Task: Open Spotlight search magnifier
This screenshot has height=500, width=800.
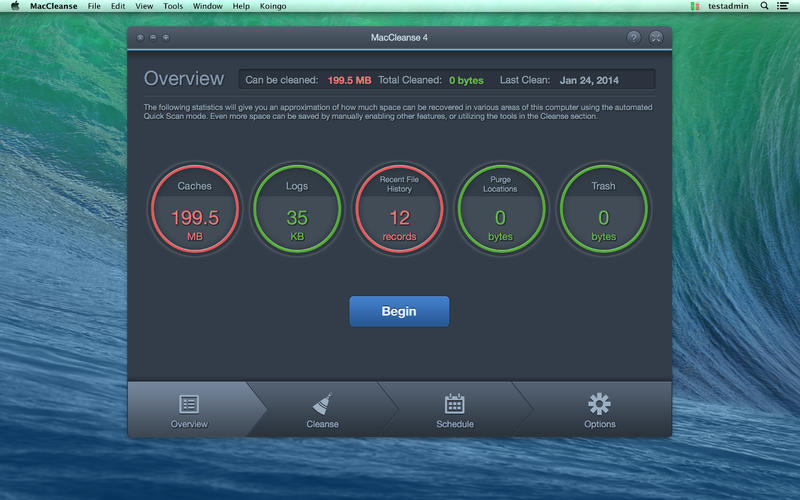Action: coord(764,6)
